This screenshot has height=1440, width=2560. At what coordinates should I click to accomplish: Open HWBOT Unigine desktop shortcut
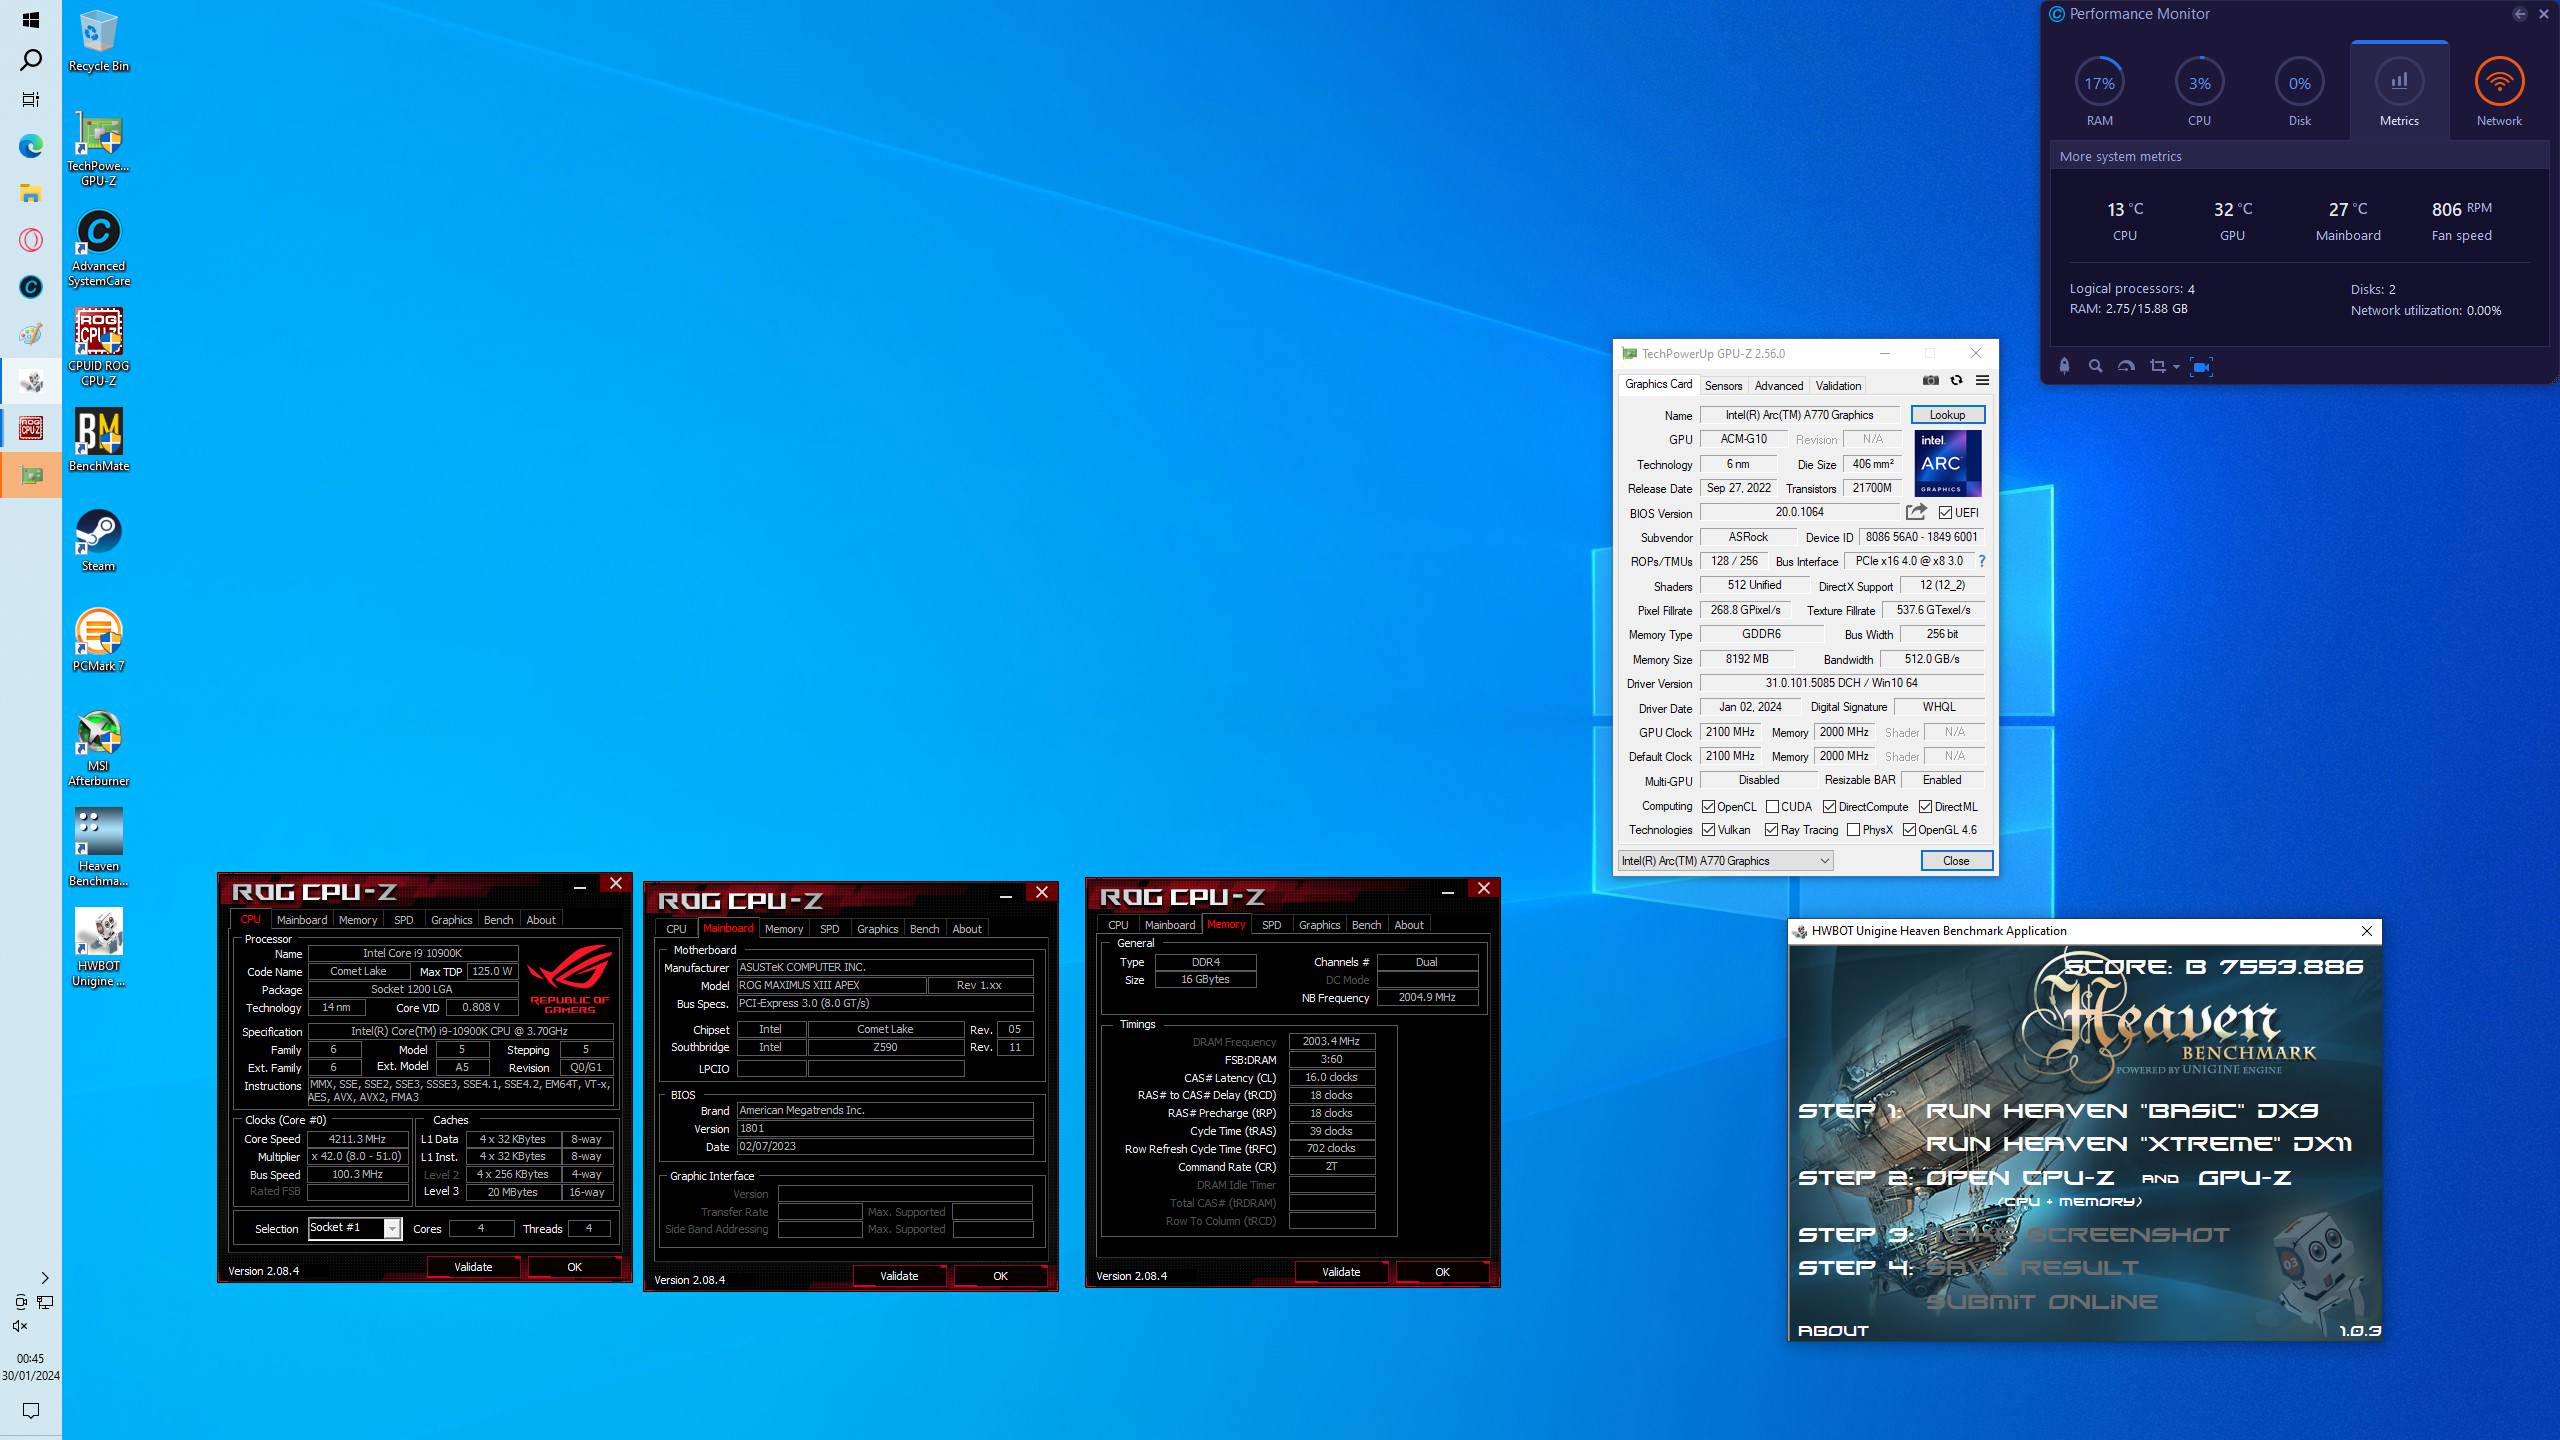(x=98, y=949)
